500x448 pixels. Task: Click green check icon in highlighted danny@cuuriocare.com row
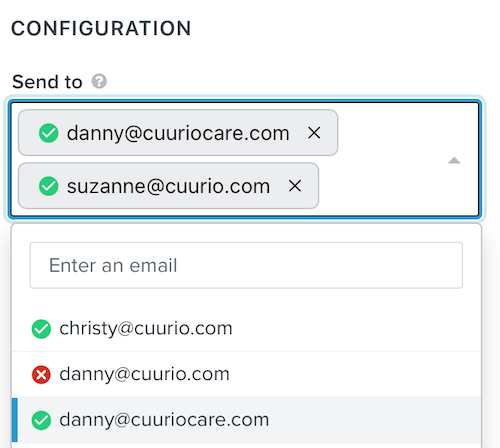(41, 420)
